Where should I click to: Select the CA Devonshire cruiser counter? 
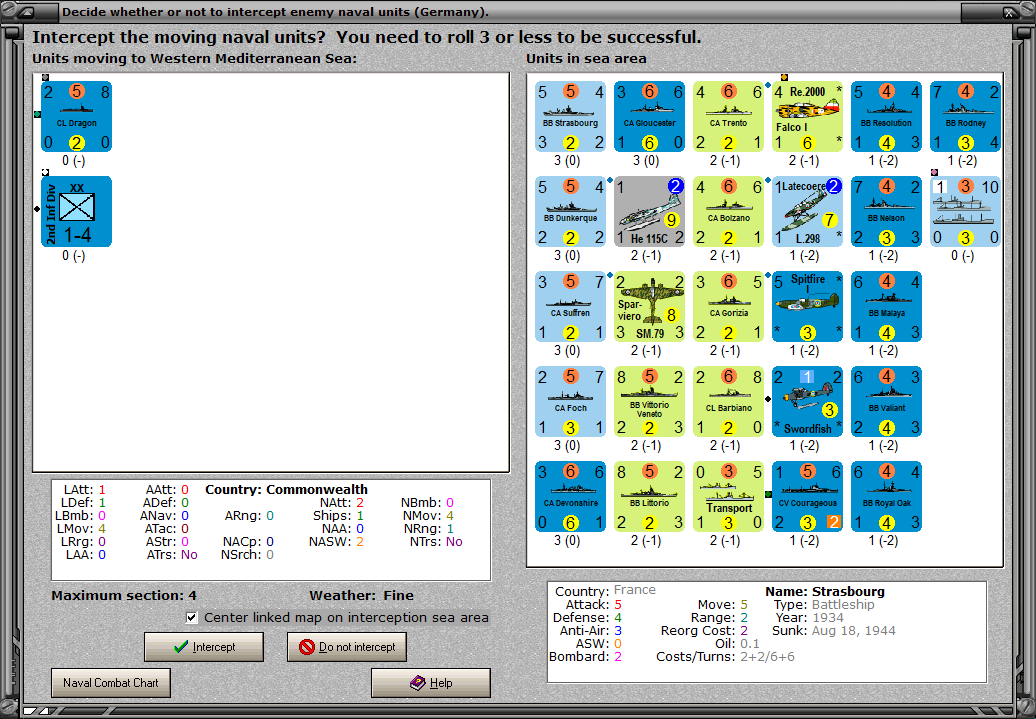click(x=570, y=495)
